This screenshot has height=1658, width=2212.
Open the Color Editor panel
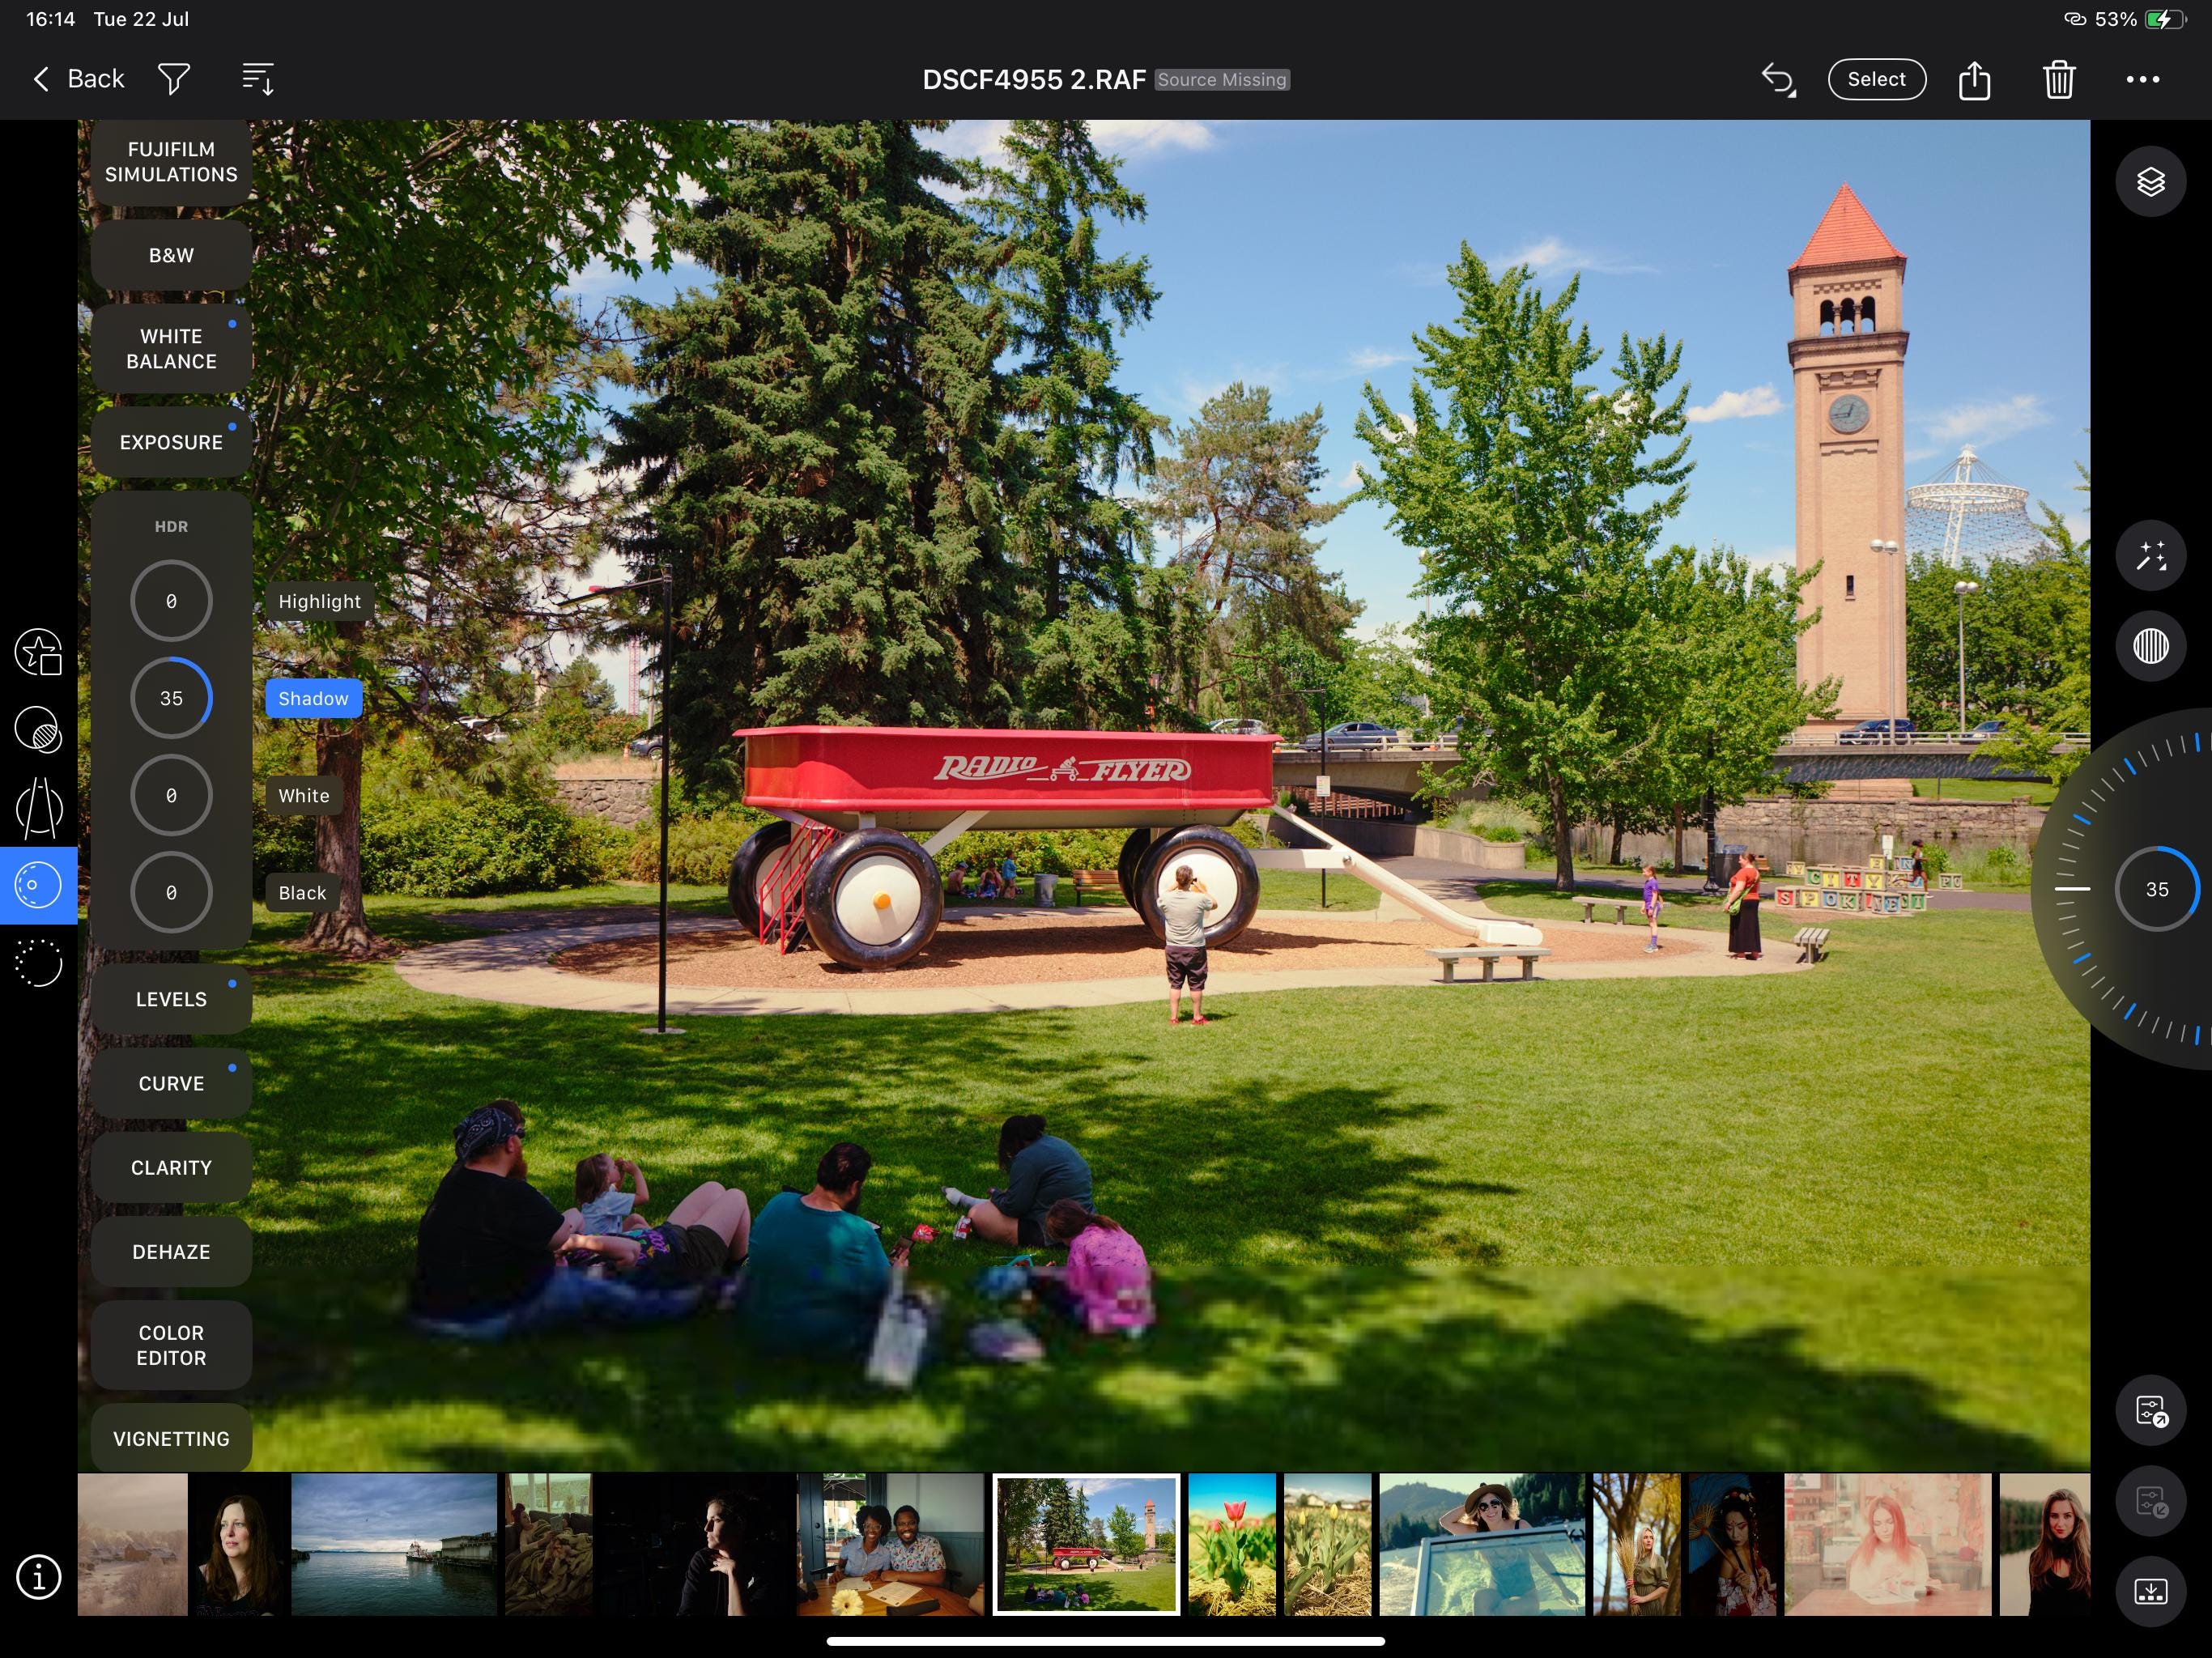click(171, 1345)
